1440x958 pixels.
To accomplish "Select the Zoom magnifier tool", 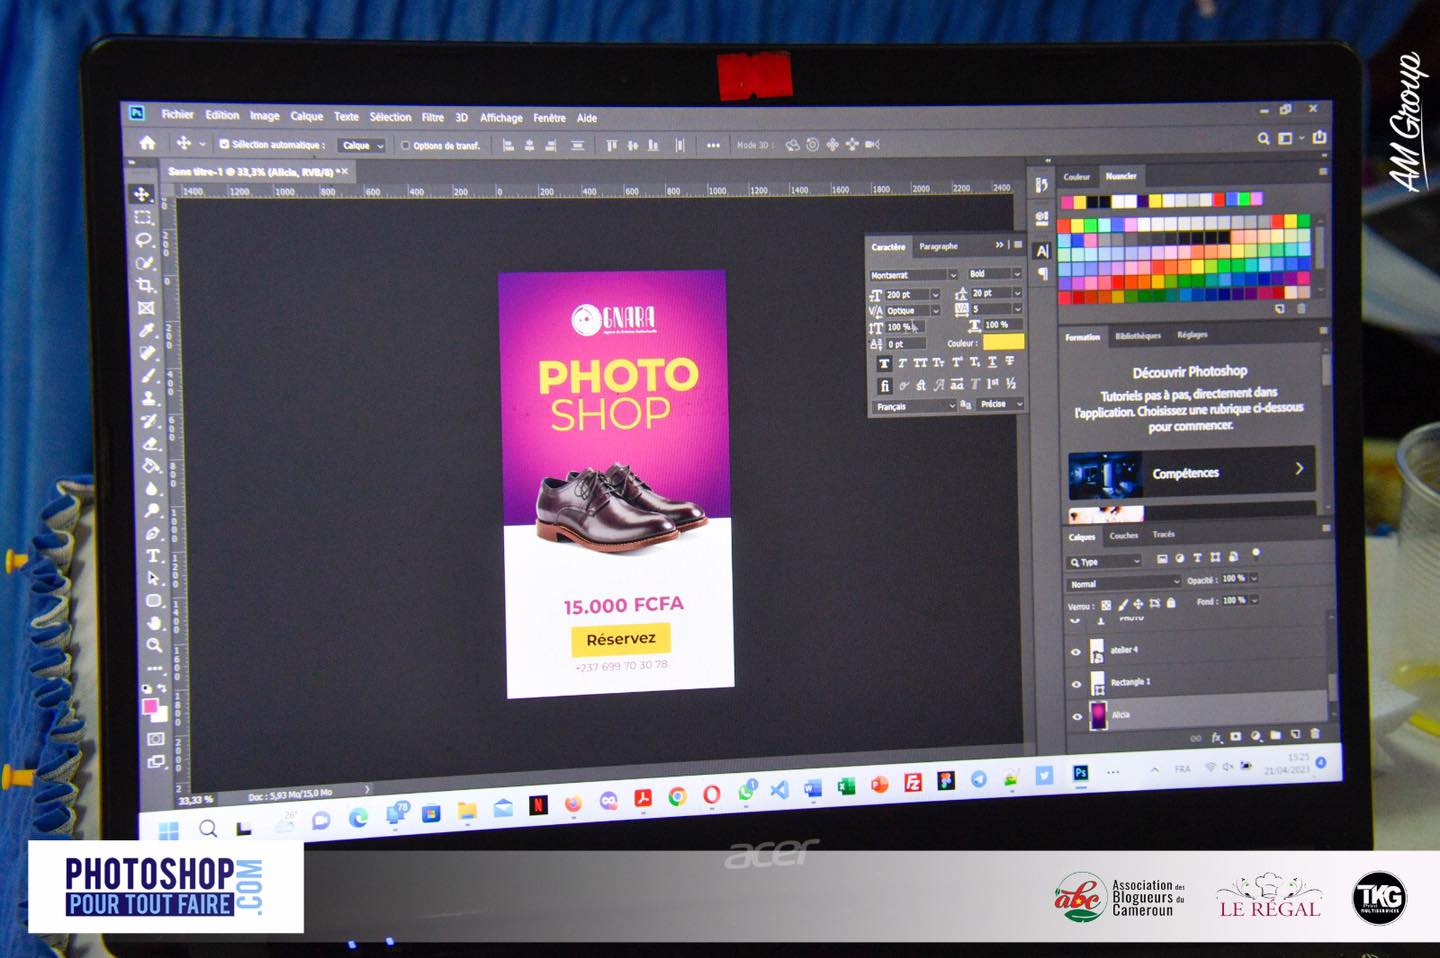I will tap(155, 646).
